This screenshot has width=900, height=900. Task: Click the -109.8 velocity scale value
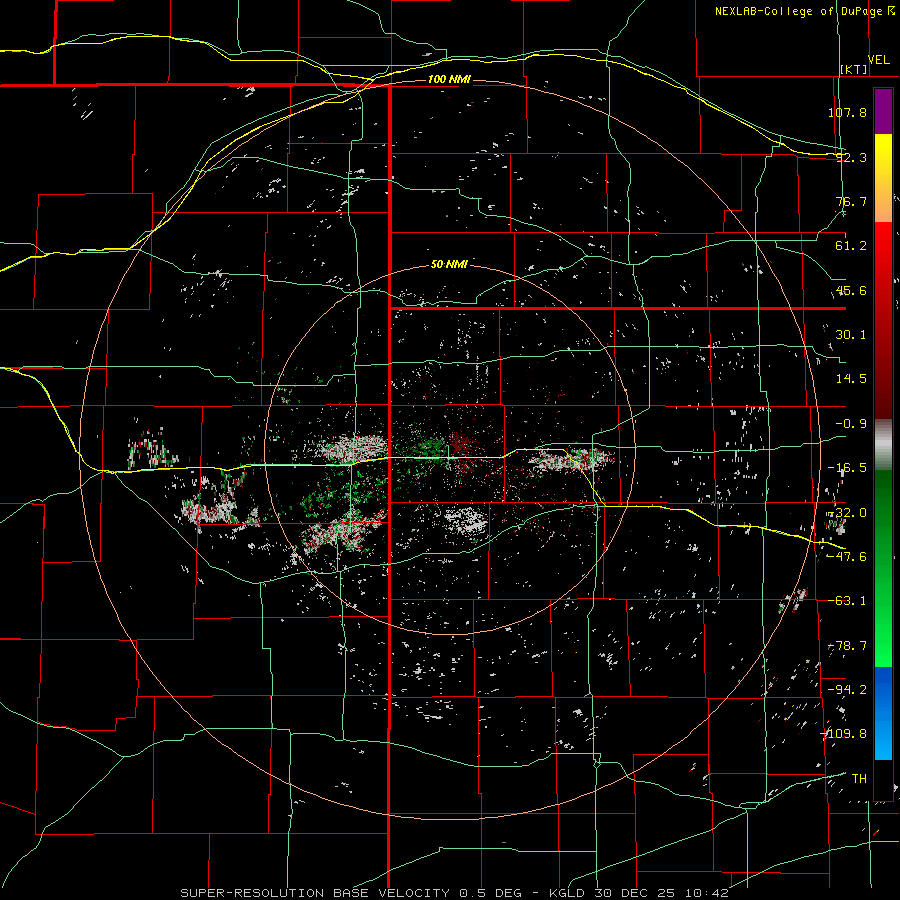click(844, 734)
